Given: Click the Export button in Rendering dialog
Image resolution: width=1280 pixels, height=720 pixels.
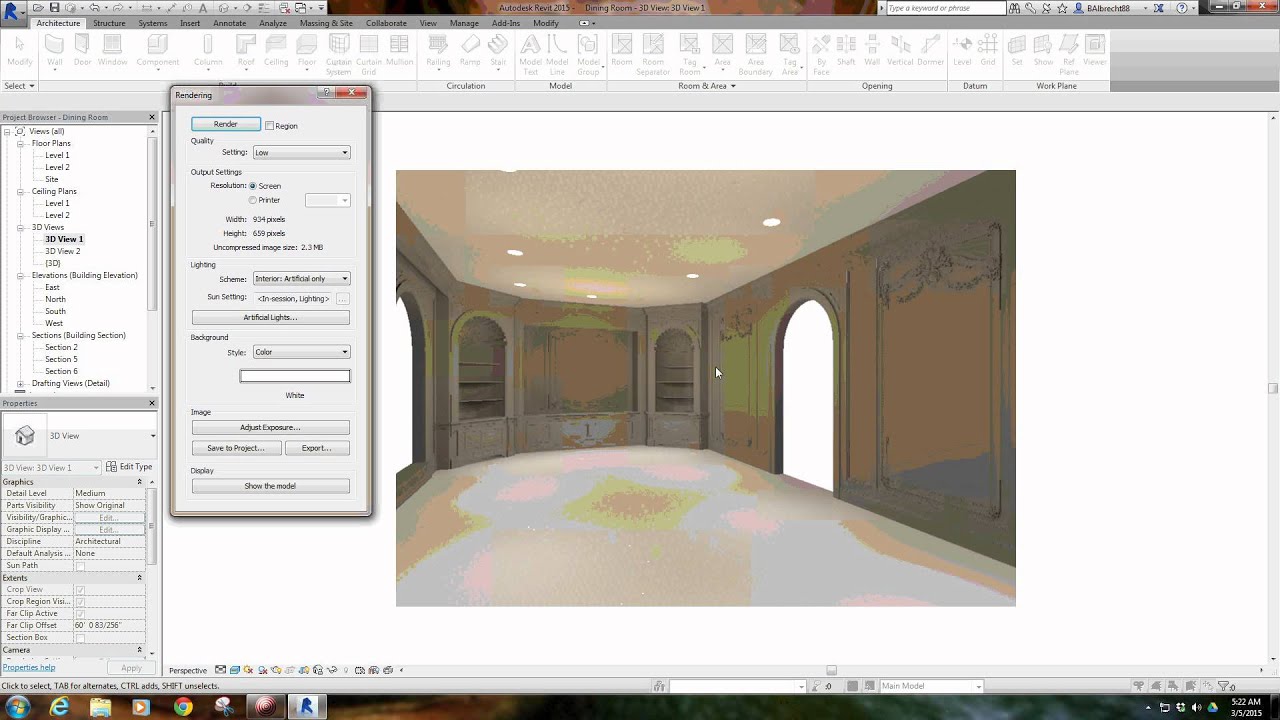Looking at the screenshot, I should point(317,448).
